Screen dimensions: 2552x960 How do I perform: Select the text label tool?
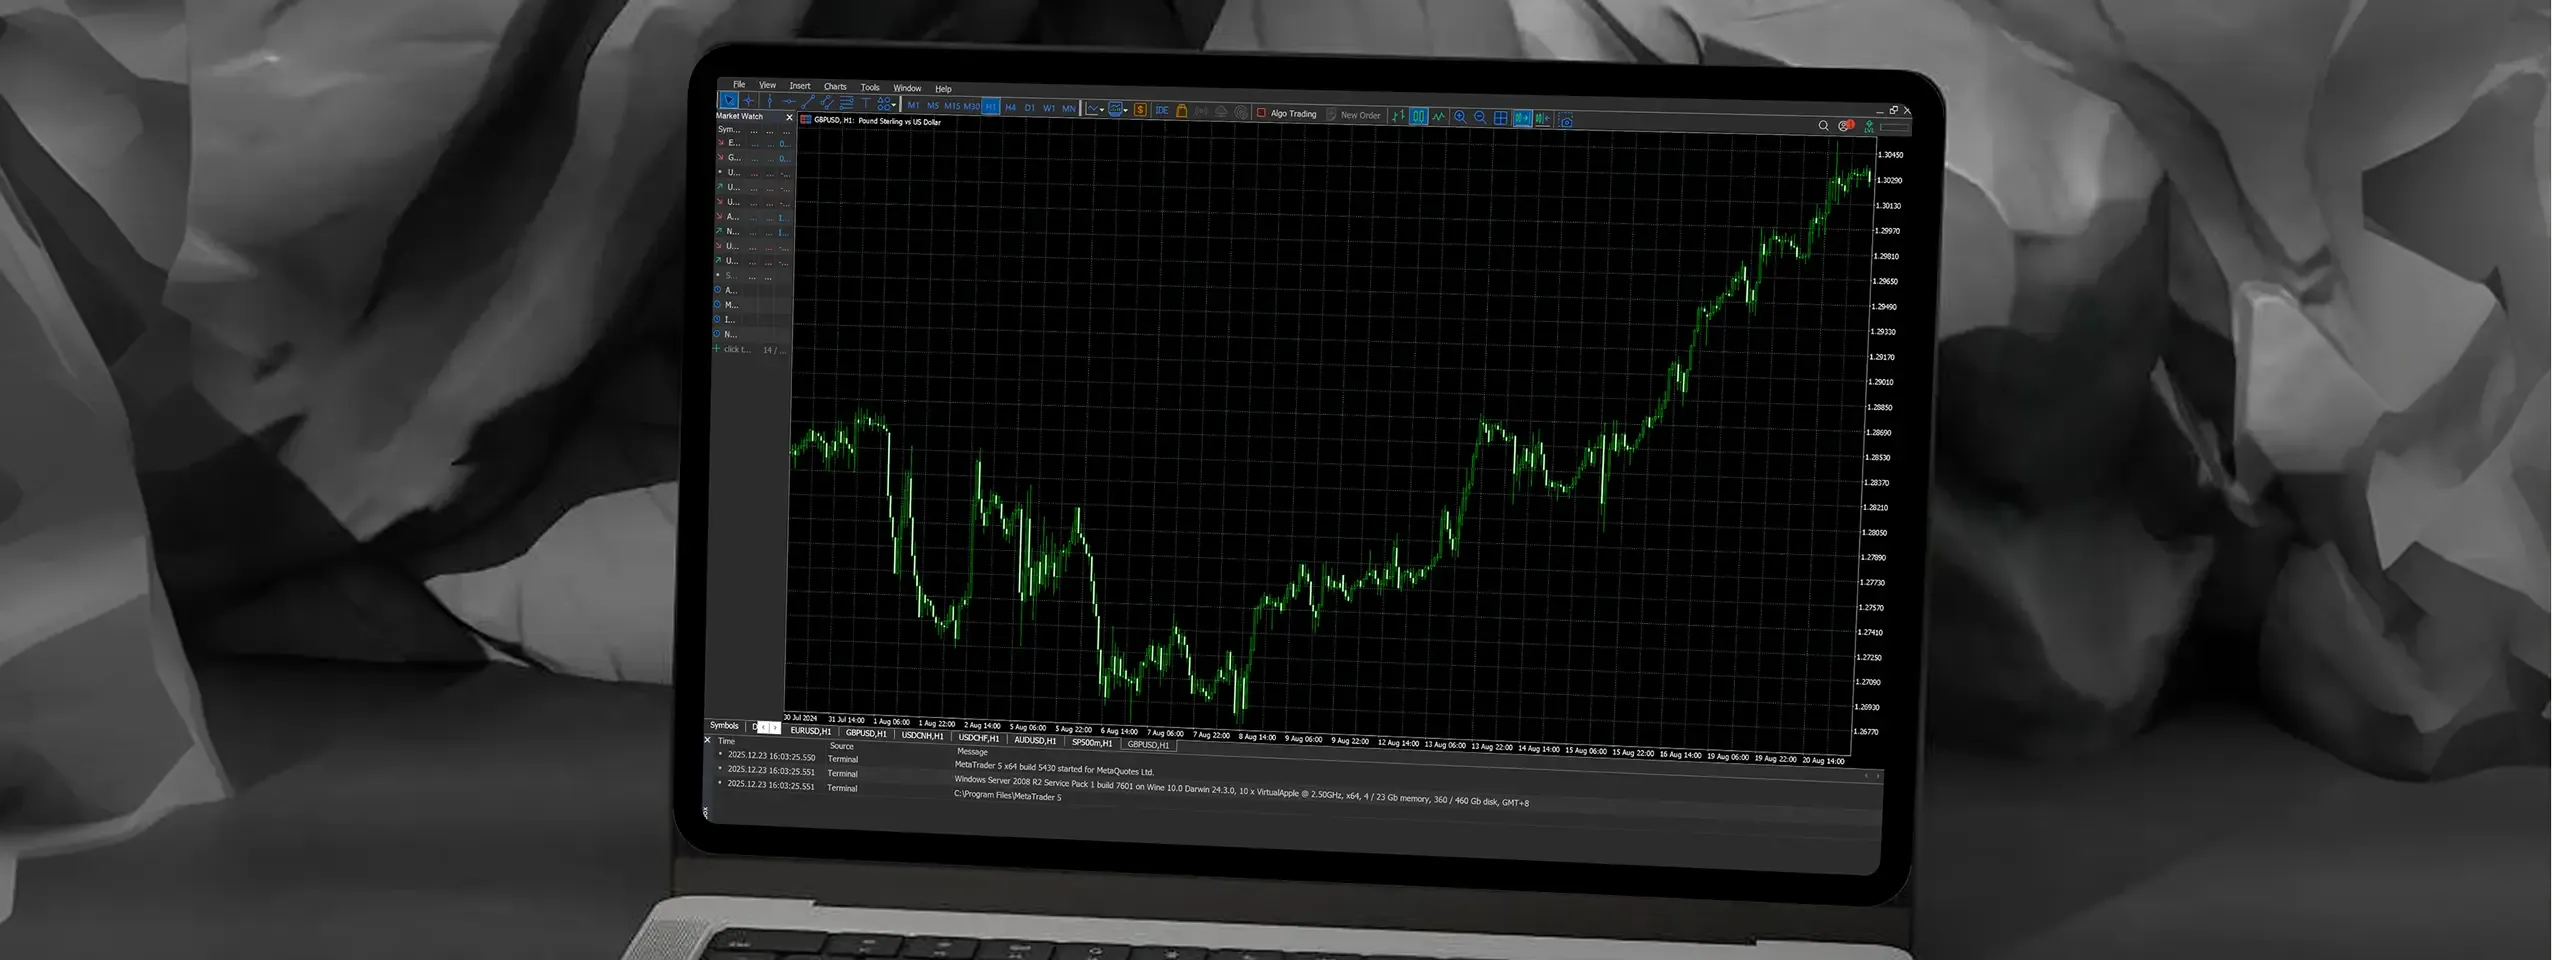coord(865,103)
